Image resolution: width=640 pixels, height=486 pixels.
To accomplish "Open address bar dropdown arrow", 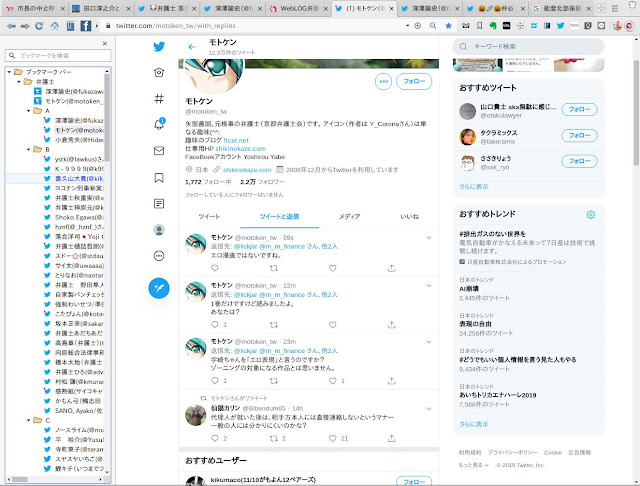I will pyautogui.click(x=407, y=26).
